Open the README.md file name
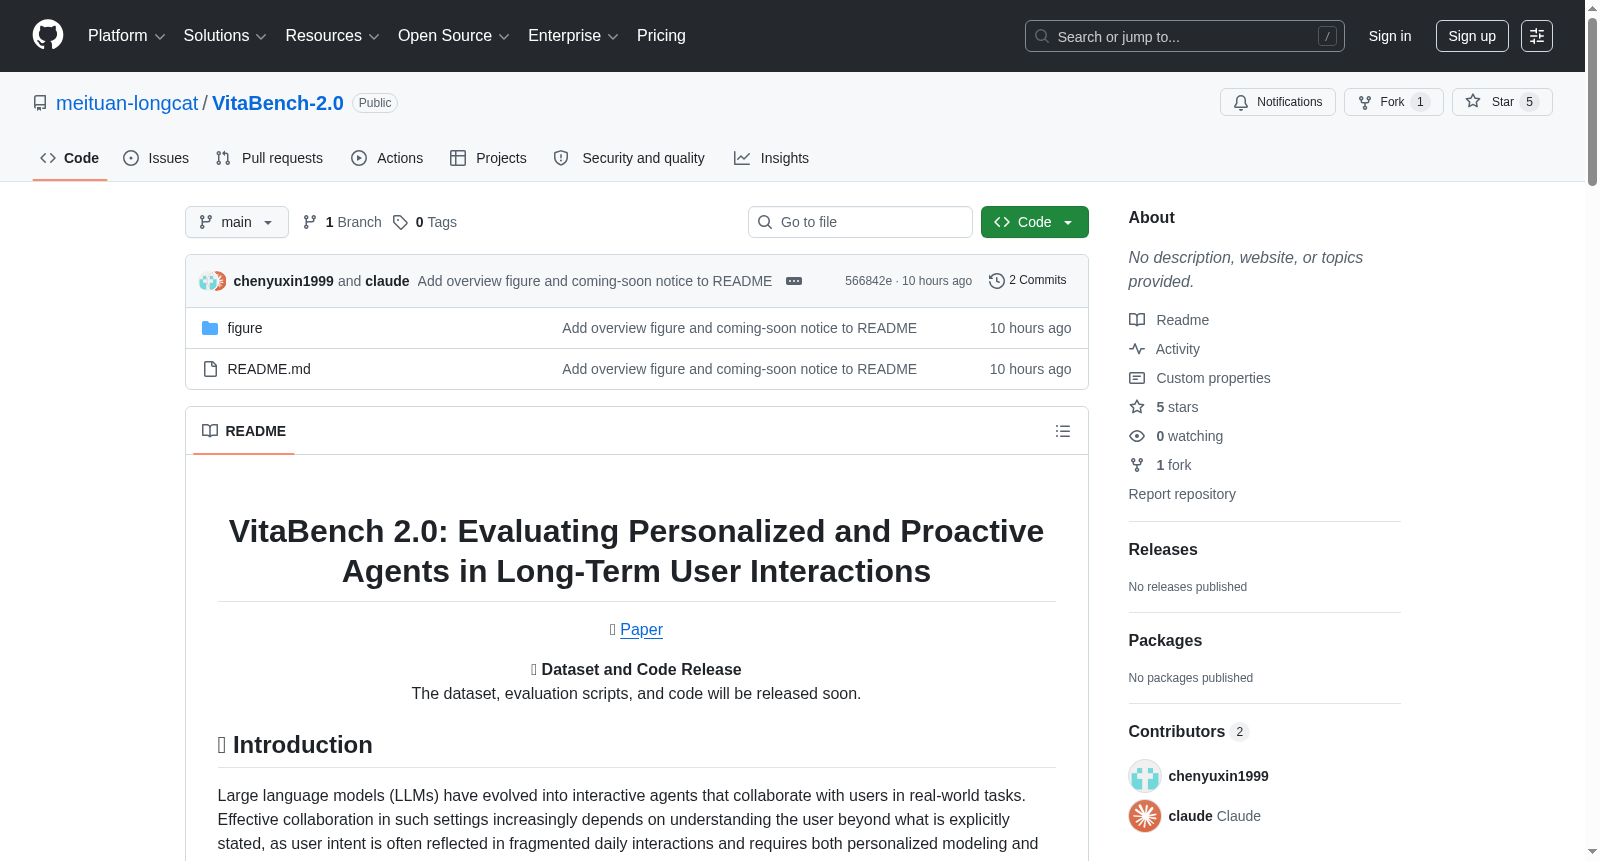1600x861 pixels. [x=269, y=369]
